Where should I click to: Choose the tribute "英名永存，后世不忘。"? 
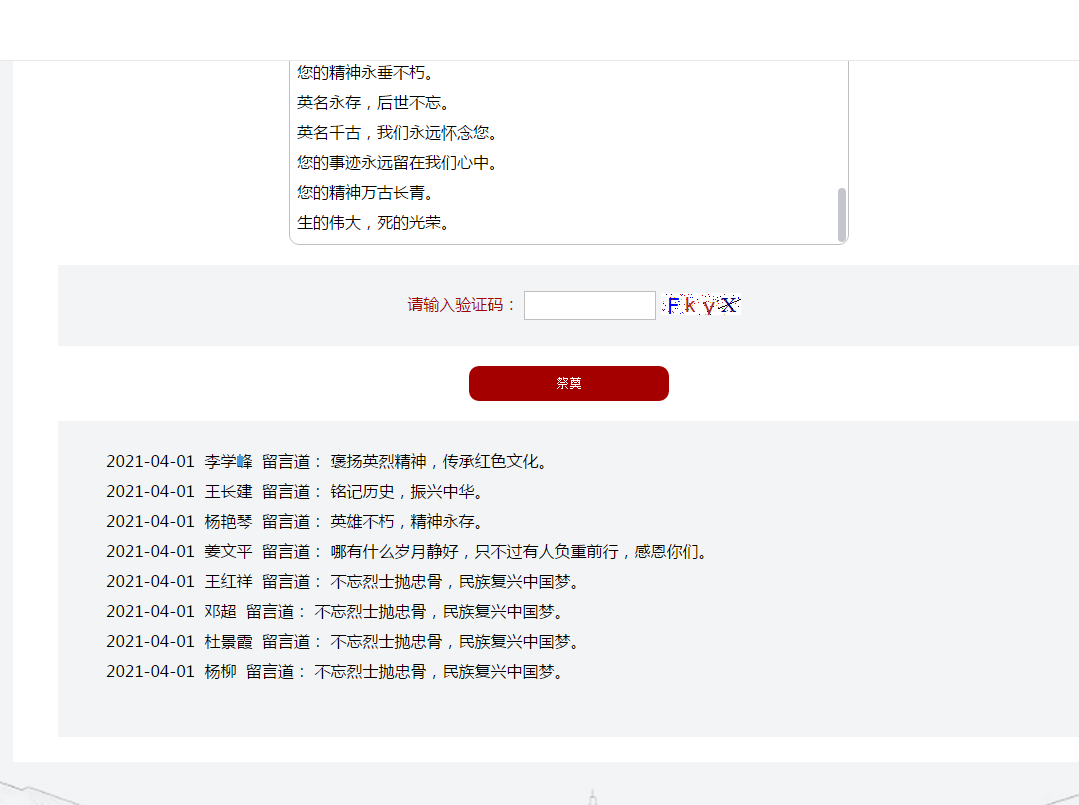click(x=373, y=103)
